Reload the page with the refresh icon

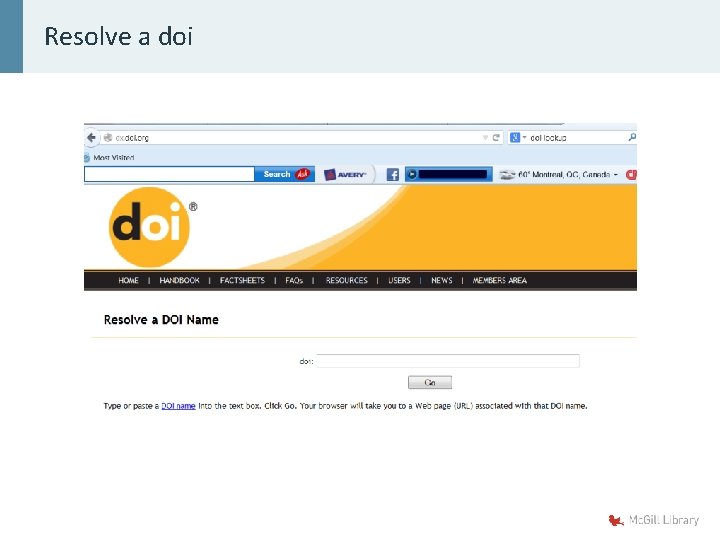click(496, 137)
